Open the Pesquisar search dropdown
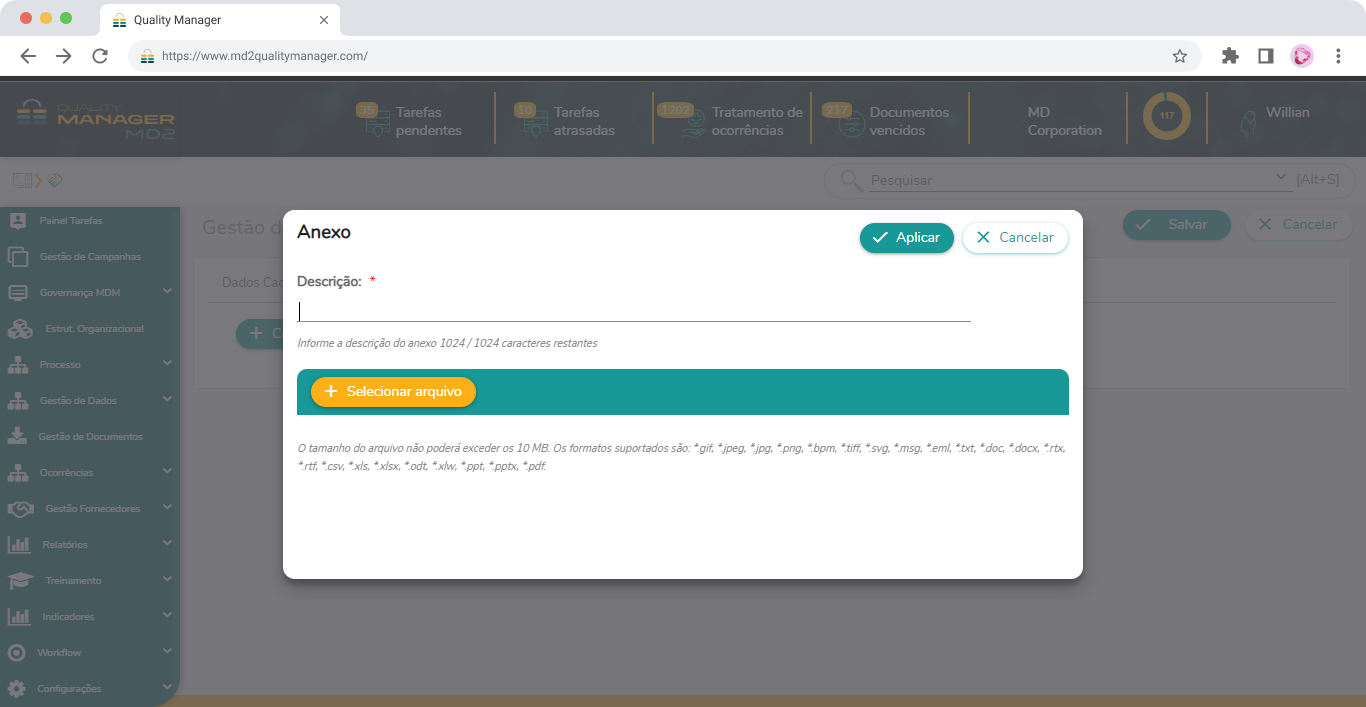The width and height of the screenshot is (1366, 707). 1283,178
